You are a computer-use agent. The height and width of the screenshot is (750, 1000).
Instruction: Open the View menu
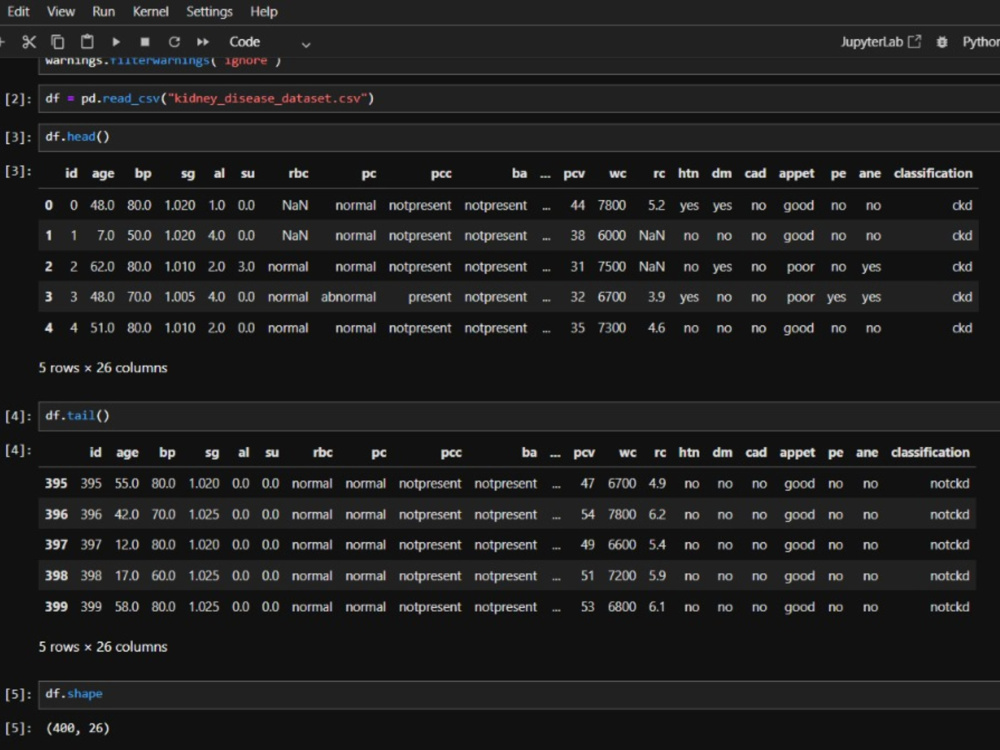(61, 11)
